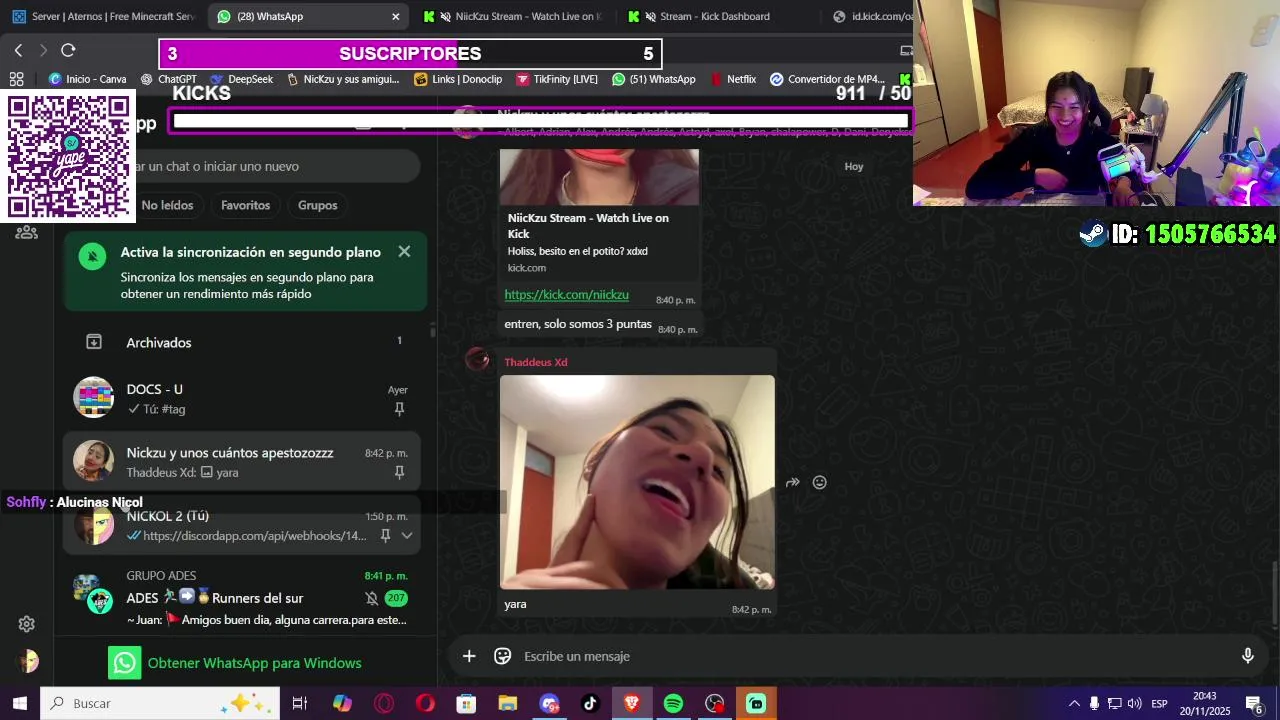Open Brave browser from taskbar

click(631, 703)
